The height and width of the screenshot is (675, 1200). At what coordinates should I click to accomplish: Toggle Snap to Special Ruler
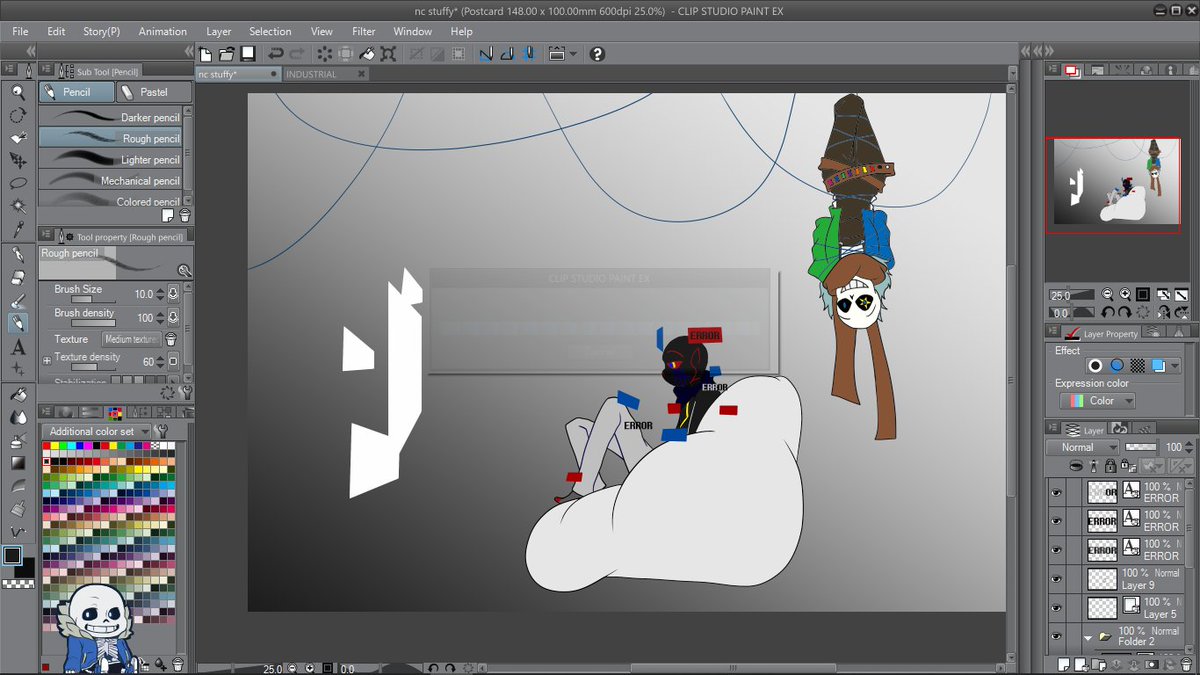tap(507, 54)
